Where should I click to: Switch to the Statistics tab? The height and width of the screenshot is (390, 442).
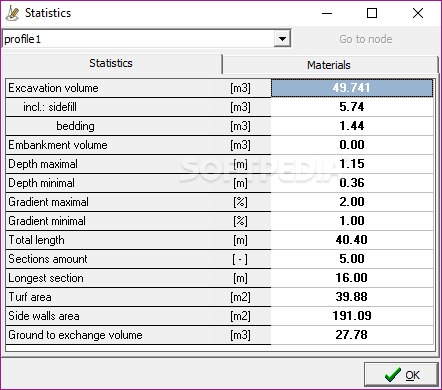[x=111, y=63]
